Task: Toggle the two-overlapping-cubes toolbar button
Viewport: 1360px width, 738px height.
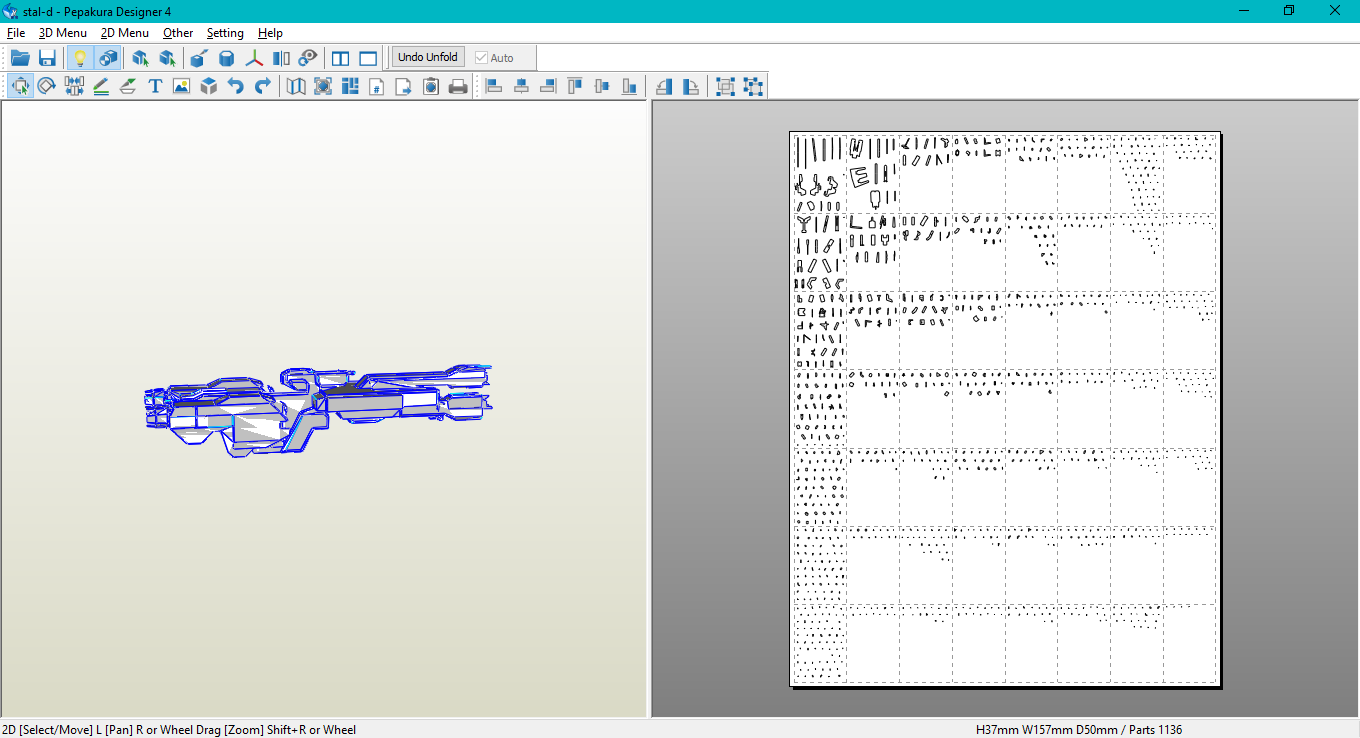Action: (108, 58)
